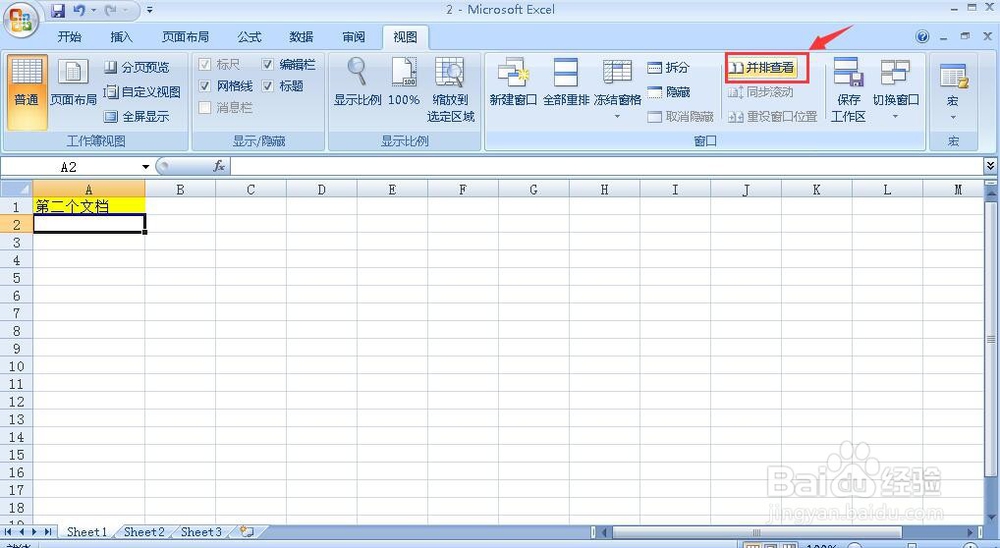Select column B header
Screen dimensions: 1000x548
pyautogui.click(x=180, y=189)
